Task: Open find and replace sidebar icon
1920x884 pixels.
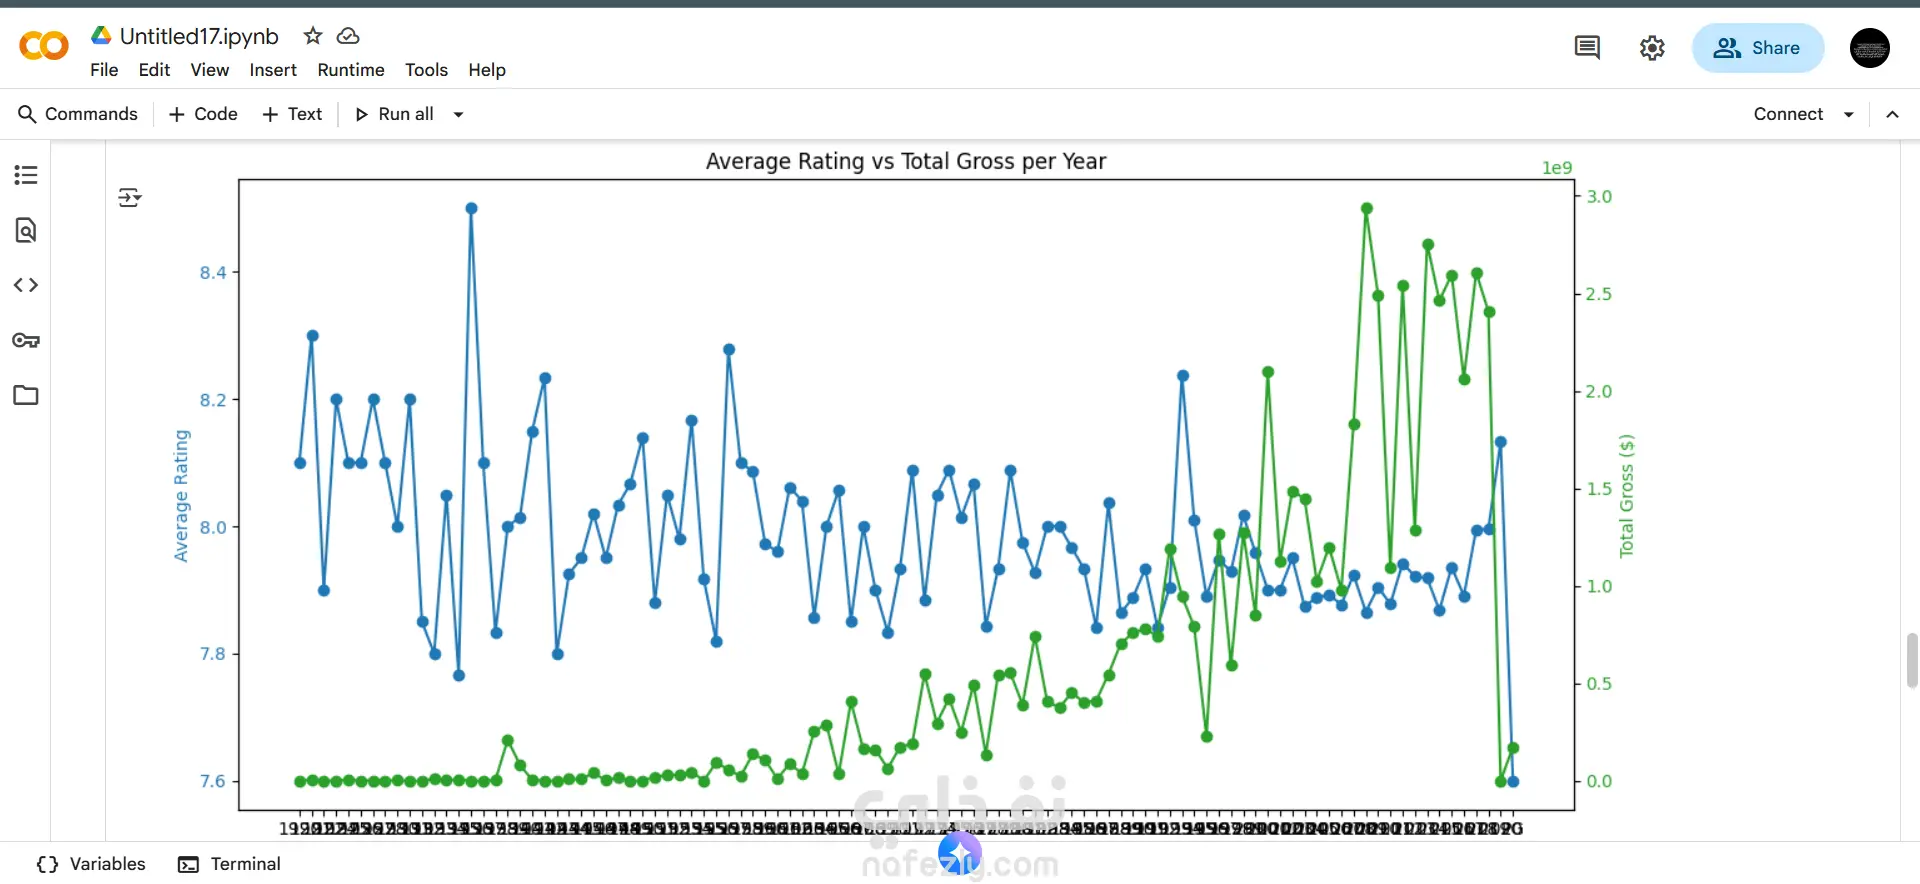Action: tap(26, 230)
